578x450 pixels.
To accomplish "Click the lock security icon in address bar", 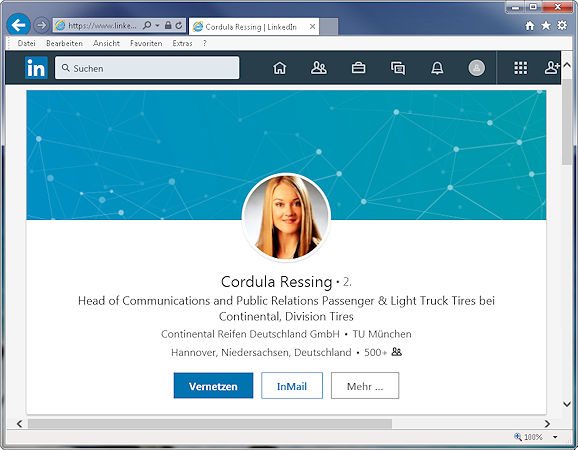I will pos(168,25).
